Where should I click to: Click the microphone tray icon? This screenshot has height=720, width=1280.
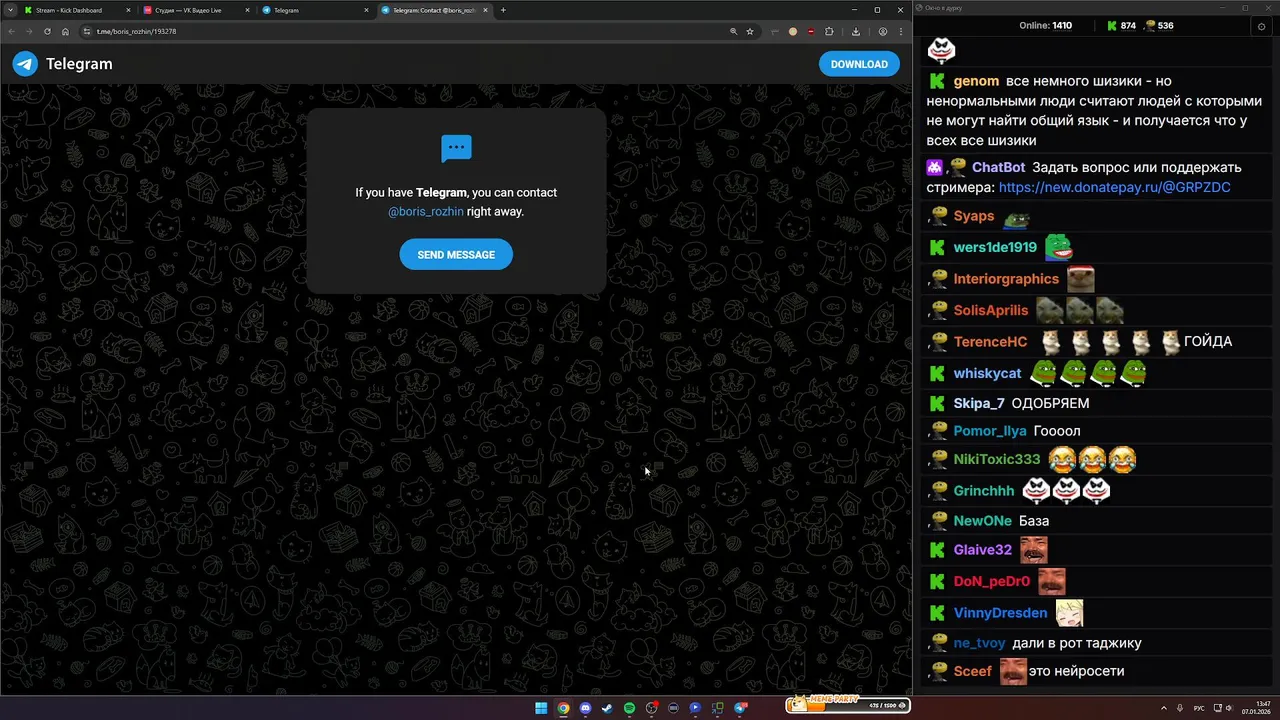pyautogui.click(x=1180, y=708)
